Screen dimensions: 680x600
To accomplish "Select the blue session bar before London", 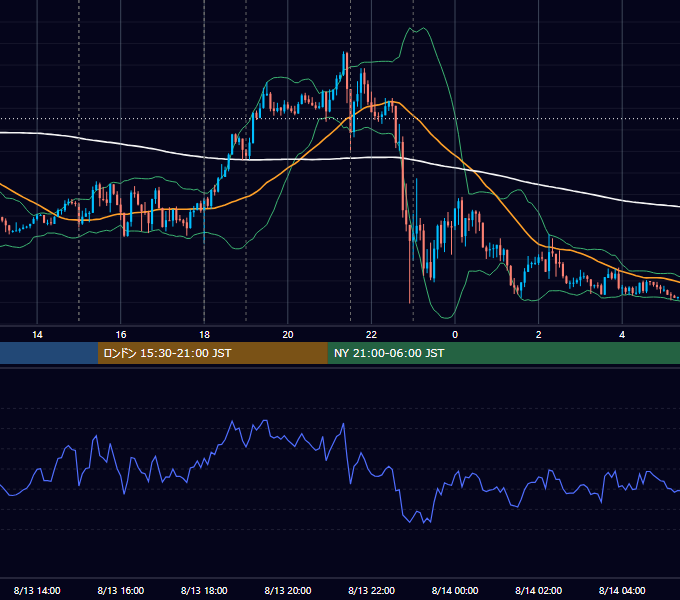I will pos(49,353).
